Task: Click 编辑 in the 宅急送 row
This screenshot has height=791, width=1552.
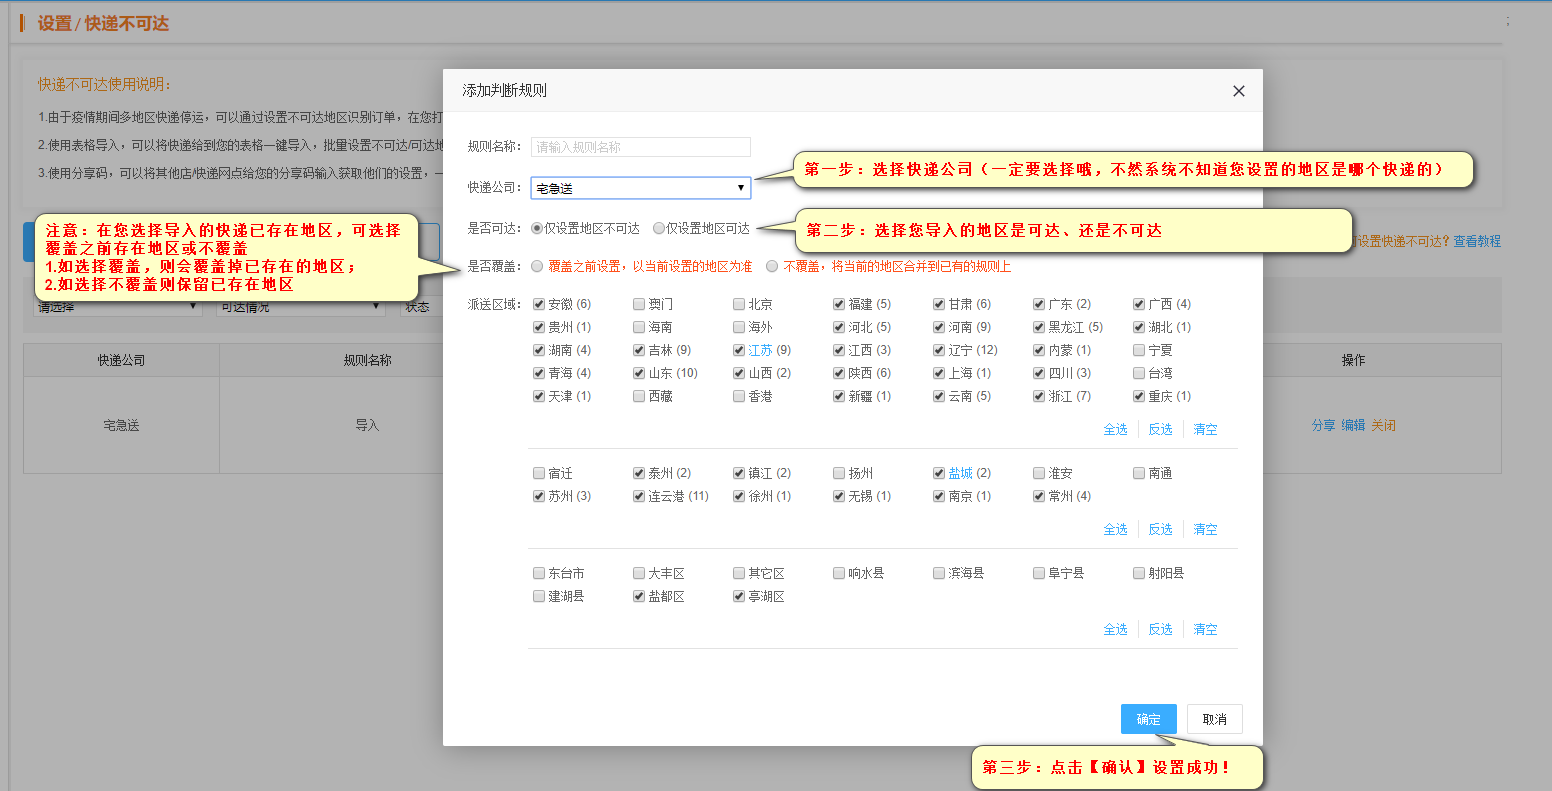Action: pos(1353,425)
